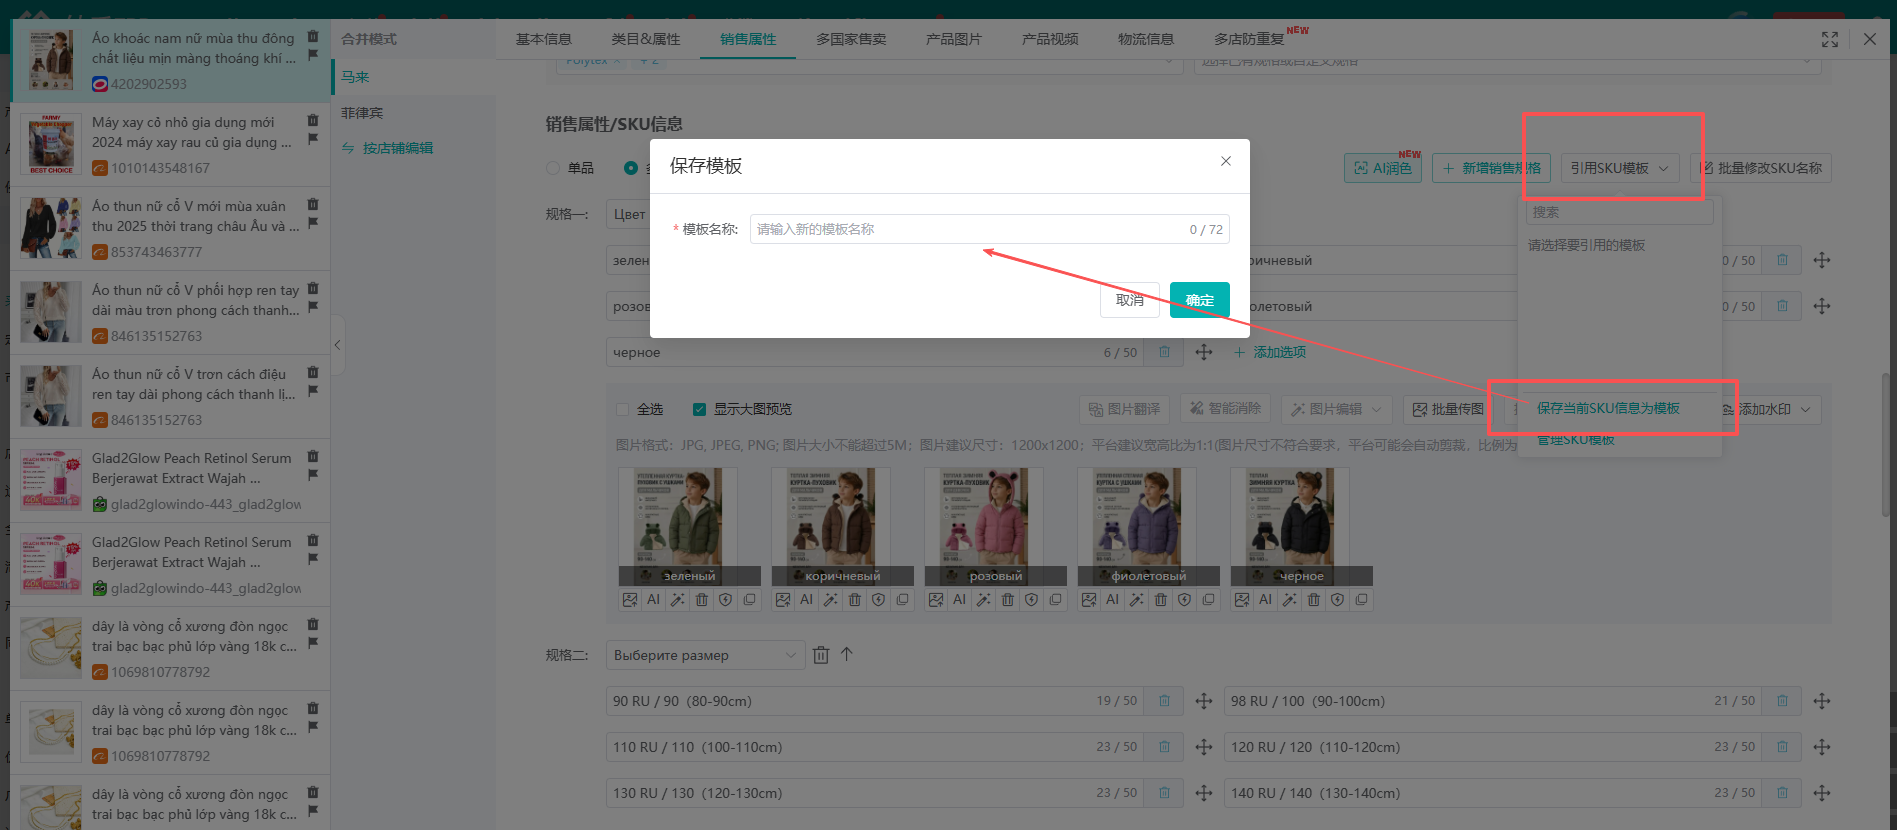Select the 马来 site entry
This screenshot has height=830, width=1897.
355,77
